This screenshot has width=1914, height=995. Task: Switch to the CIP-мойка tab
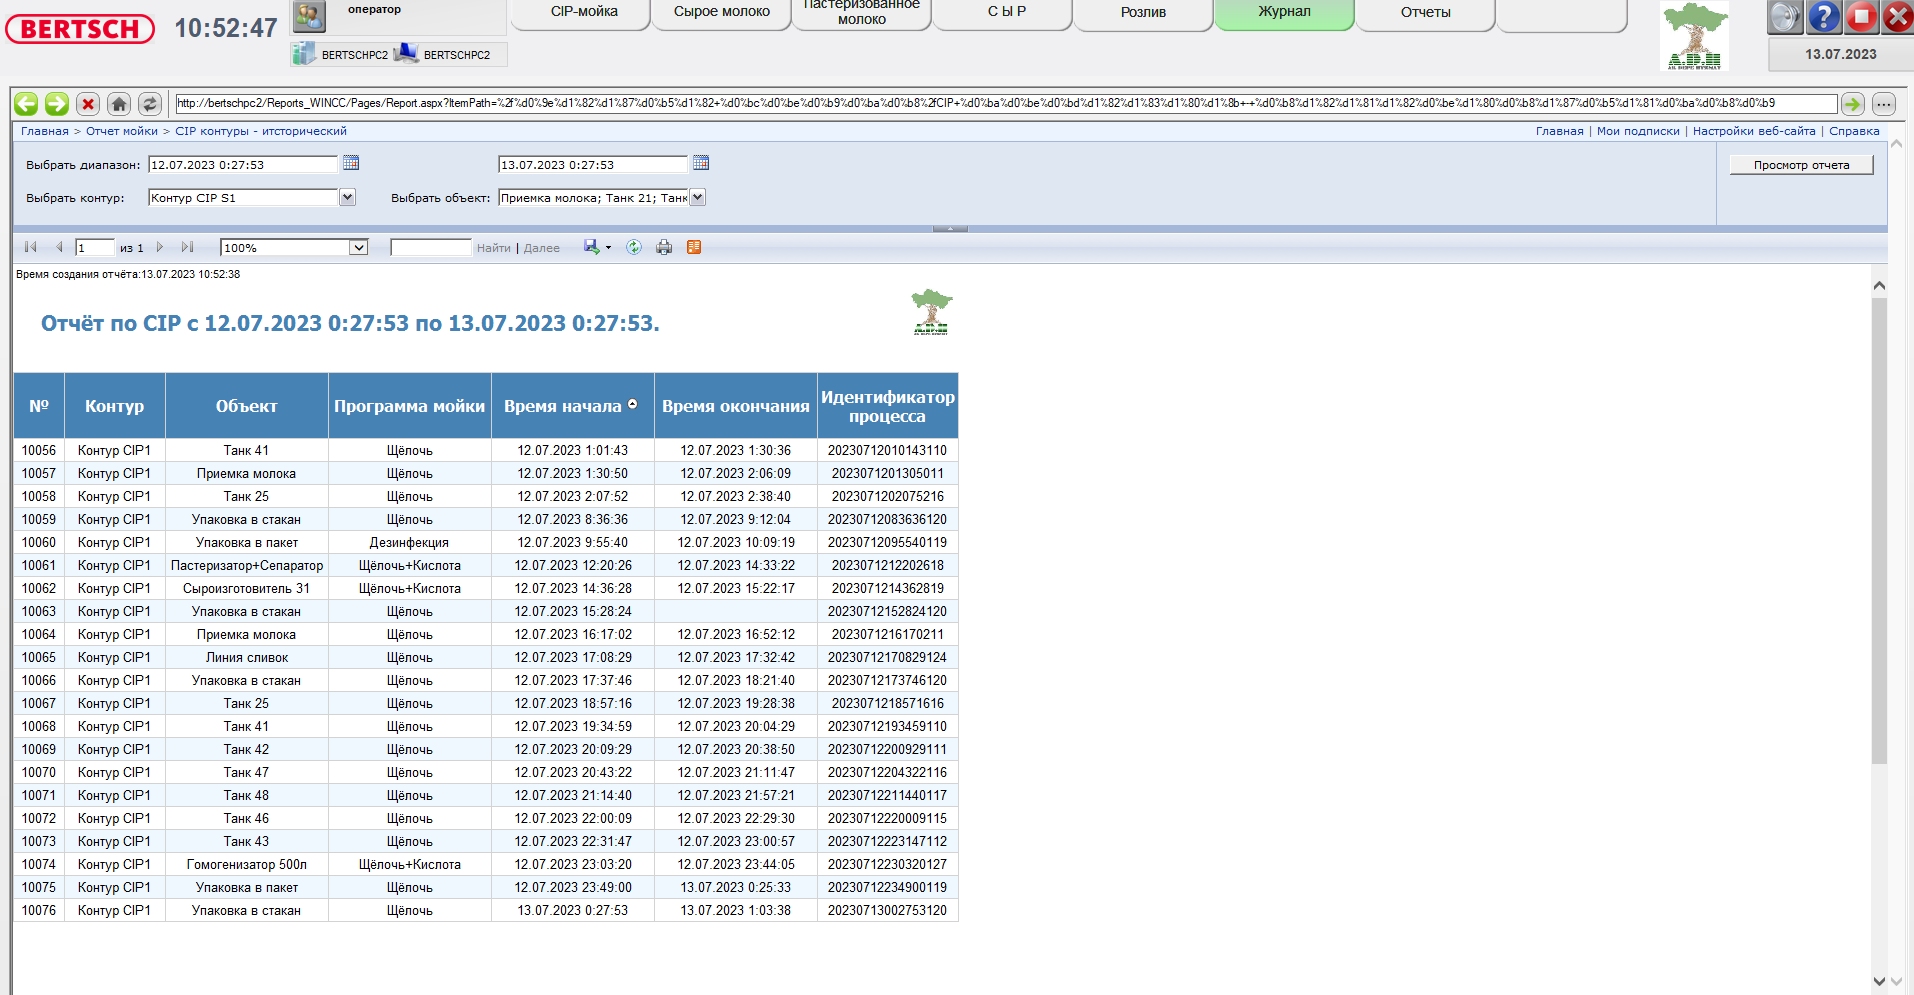[584, 13]
